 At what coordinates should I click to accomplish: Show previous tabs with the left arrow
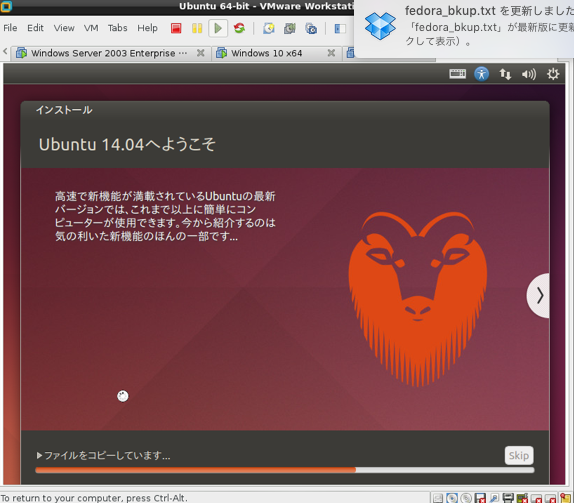(5, 52)
